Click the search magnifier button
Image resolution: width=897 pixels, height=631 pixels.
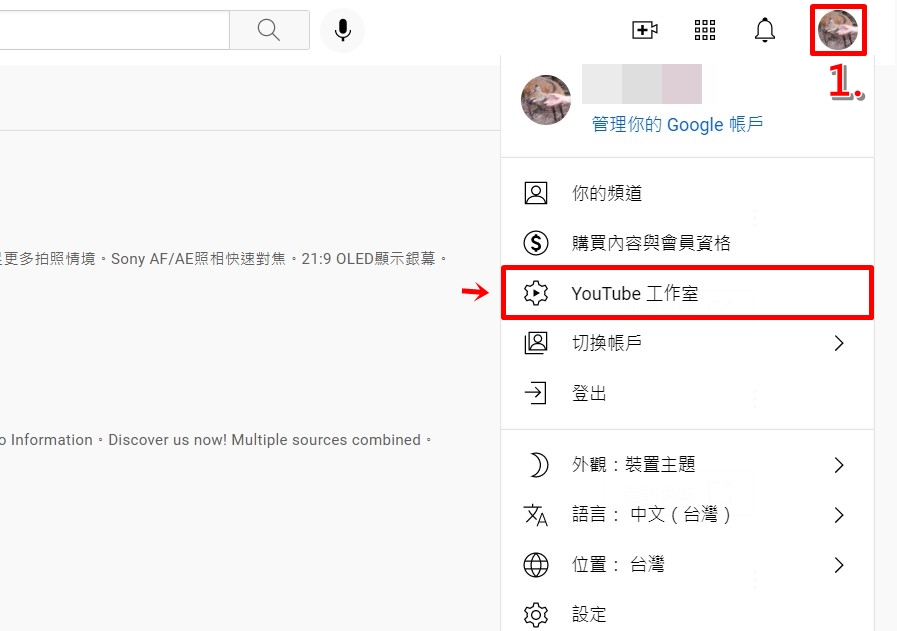click(x=269, y=30)
